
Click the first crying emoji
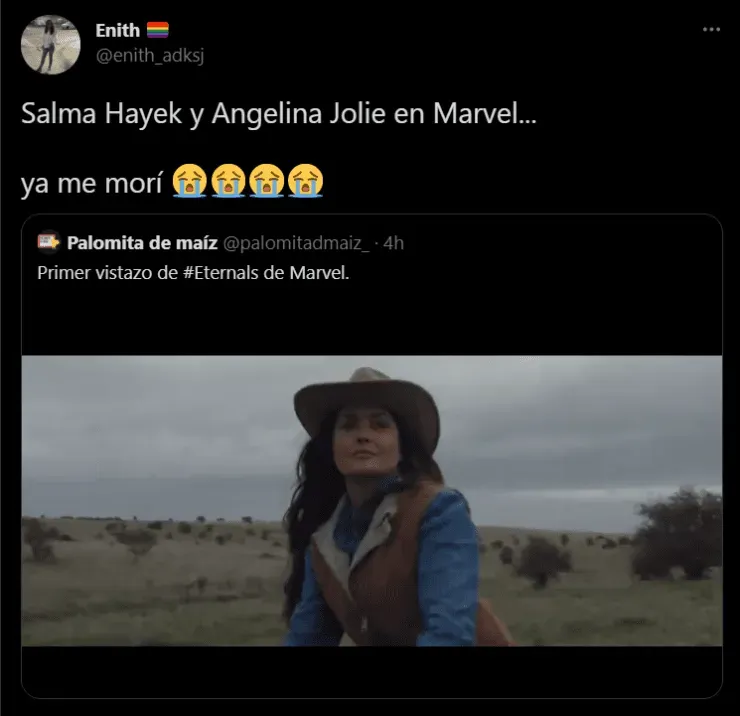pyautogui.click(x=189, y=182)
